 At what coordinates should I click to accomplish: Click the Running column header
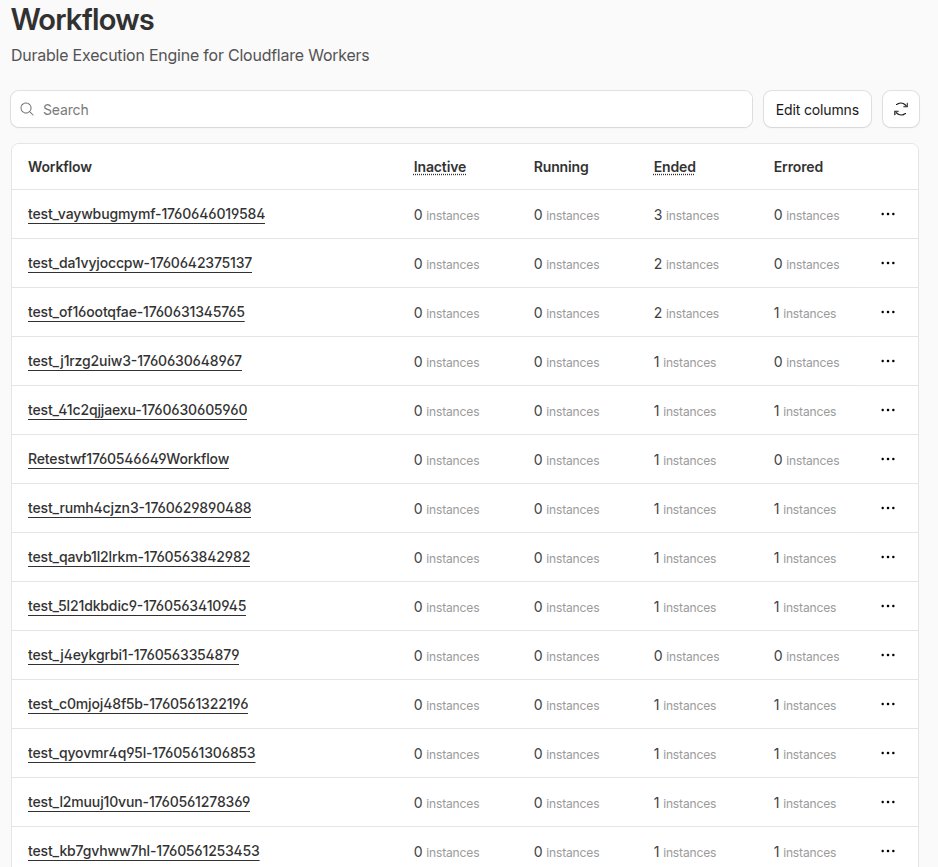[561, 167]
